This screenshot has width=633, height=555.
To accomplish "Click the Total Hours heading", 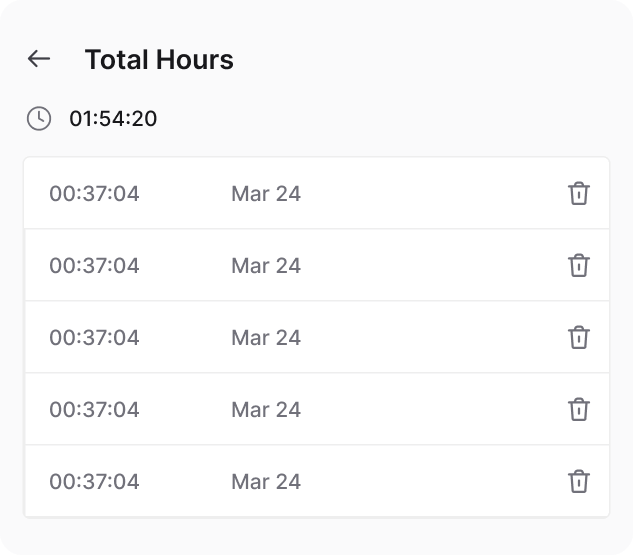I will coord(159,60).
